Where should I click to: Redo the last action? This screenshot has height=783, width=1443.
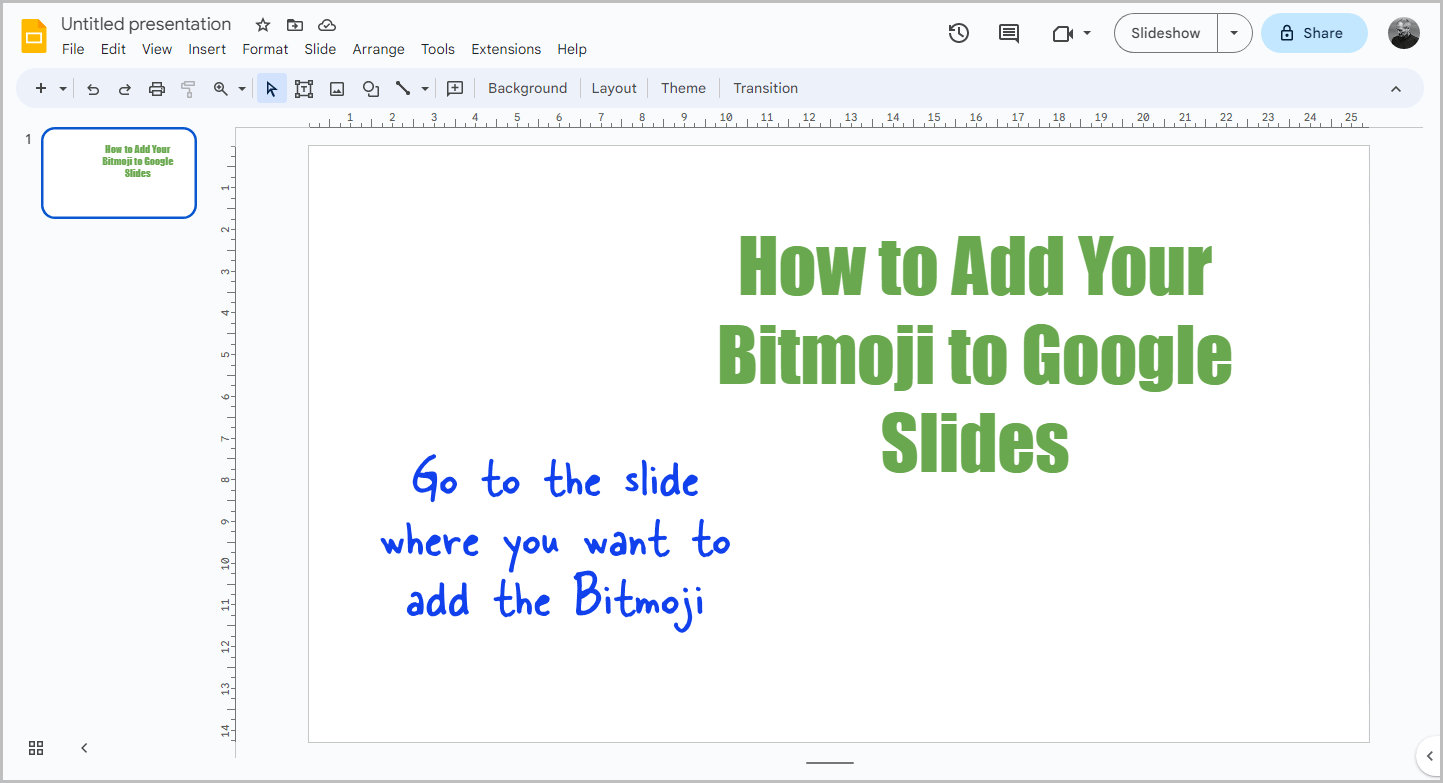tap(124, 88)
